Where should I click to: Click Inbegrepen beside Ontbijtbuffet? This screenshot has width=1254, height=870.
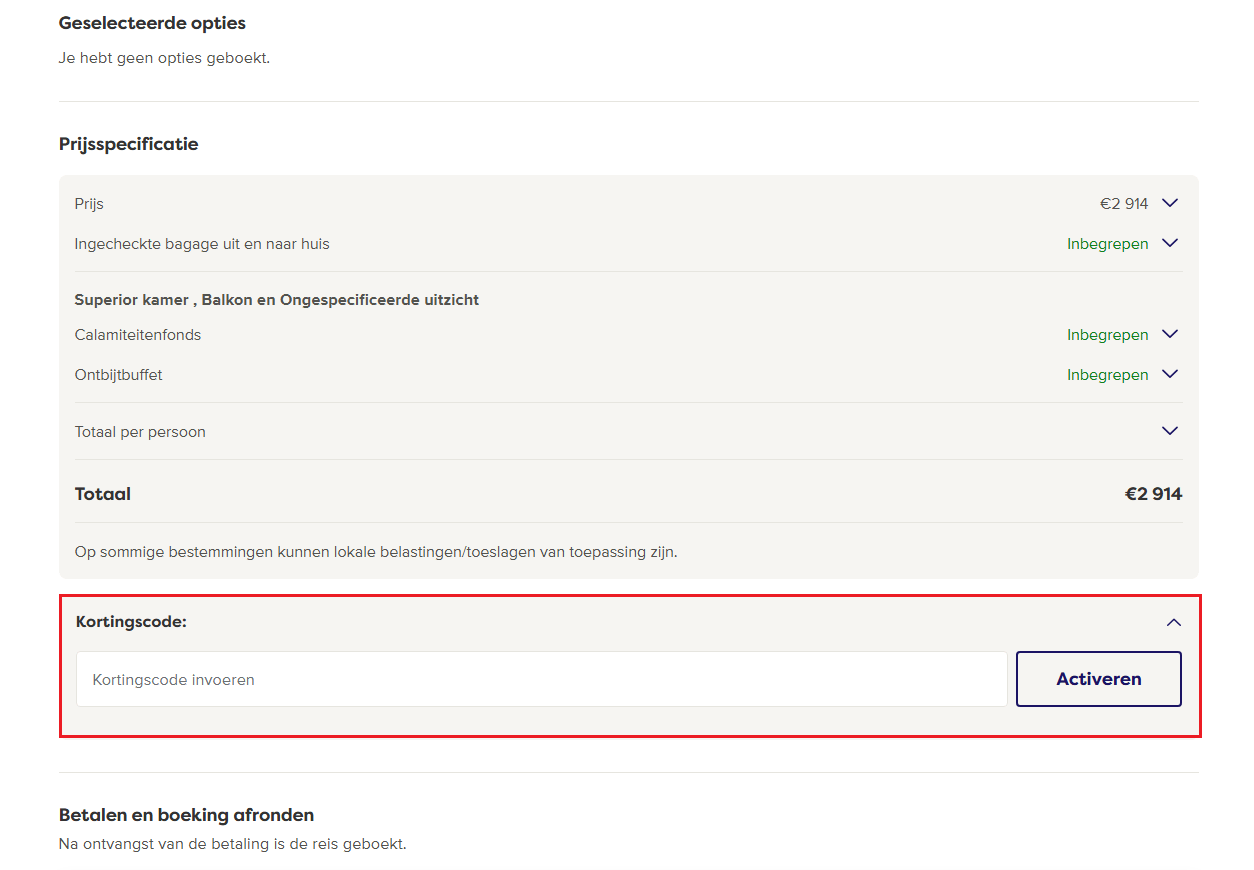click(x=1107, y=375)
